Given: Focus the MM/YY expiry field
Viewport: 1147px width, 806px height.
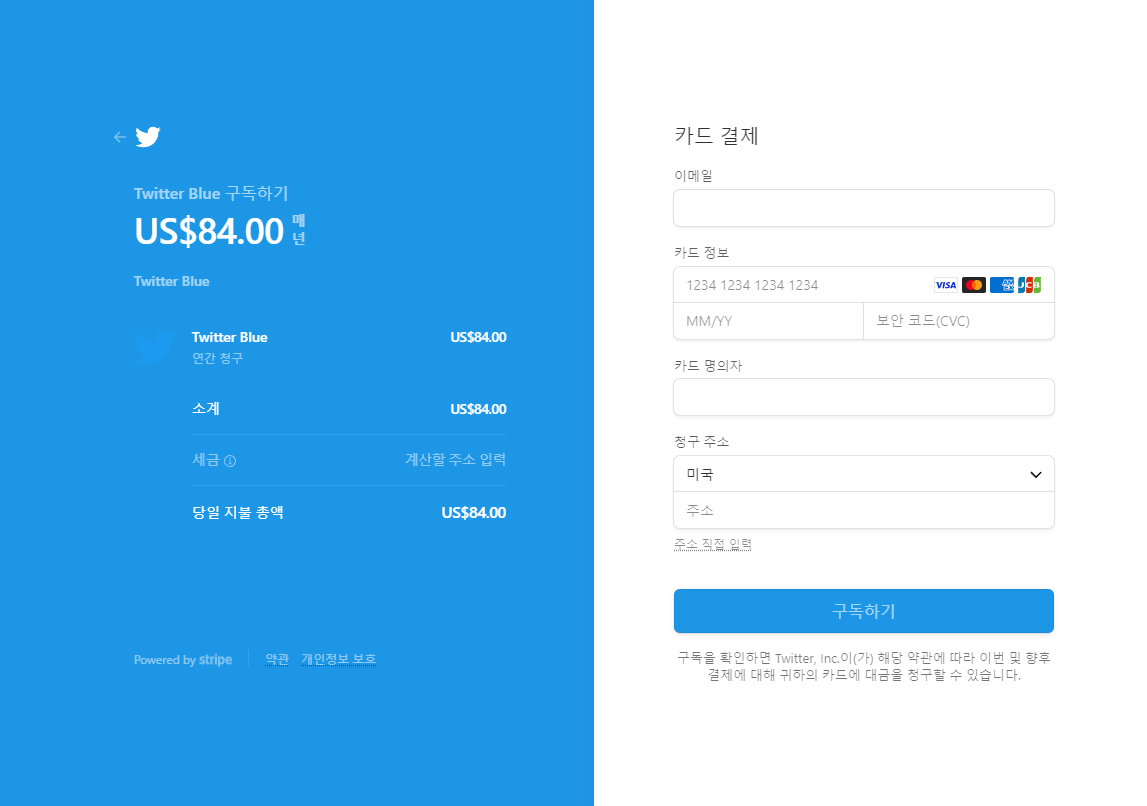Looking at the screenshot, I should pos(768,321).
